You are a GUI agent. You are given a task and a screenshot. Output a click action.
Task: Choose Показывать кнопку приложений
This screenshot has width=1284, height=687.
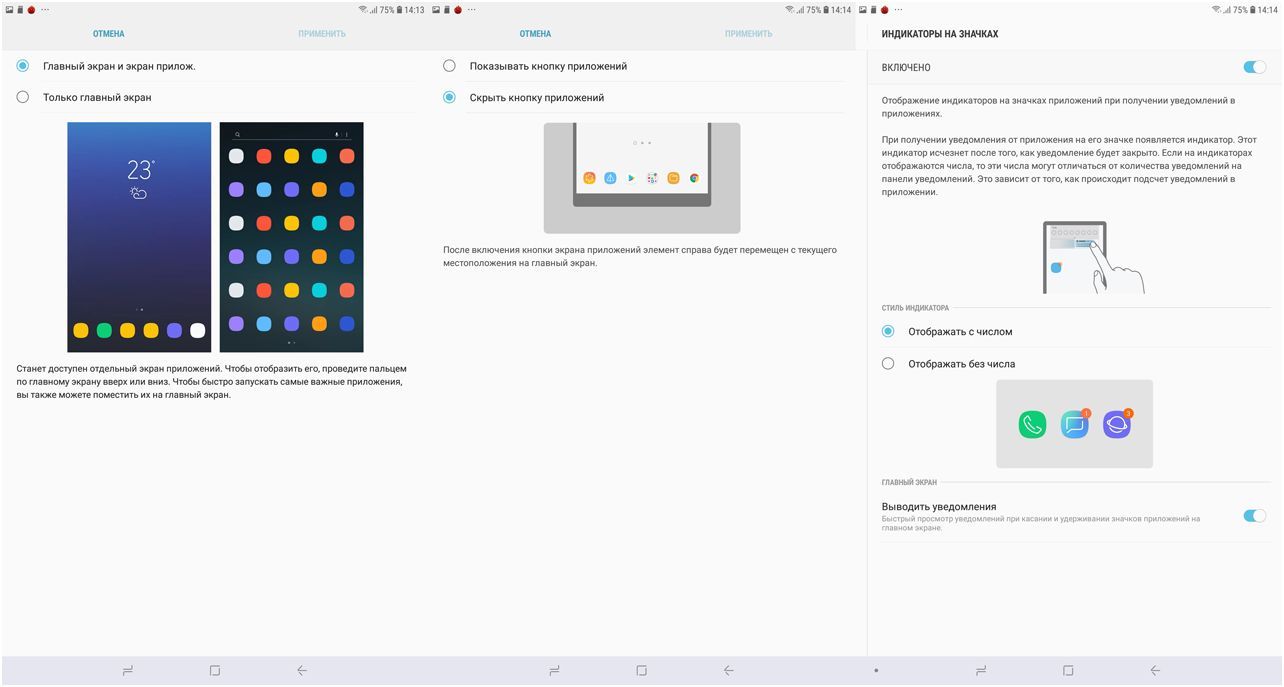[450, 65]
